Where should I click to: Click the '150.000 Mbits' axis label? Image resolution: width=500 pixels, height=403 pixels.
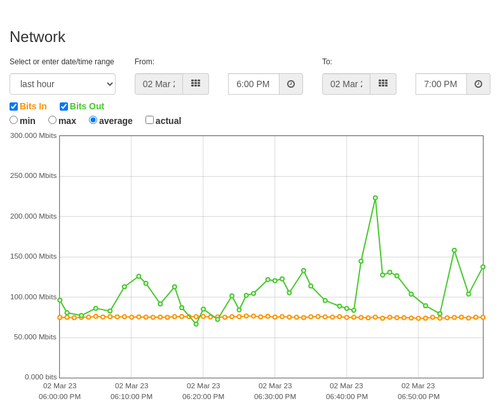click(33, 256)
